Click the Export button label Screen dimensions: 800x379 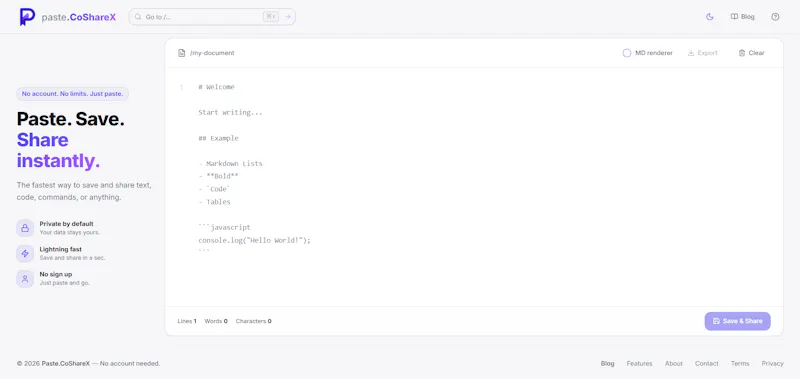pos(708,53)
